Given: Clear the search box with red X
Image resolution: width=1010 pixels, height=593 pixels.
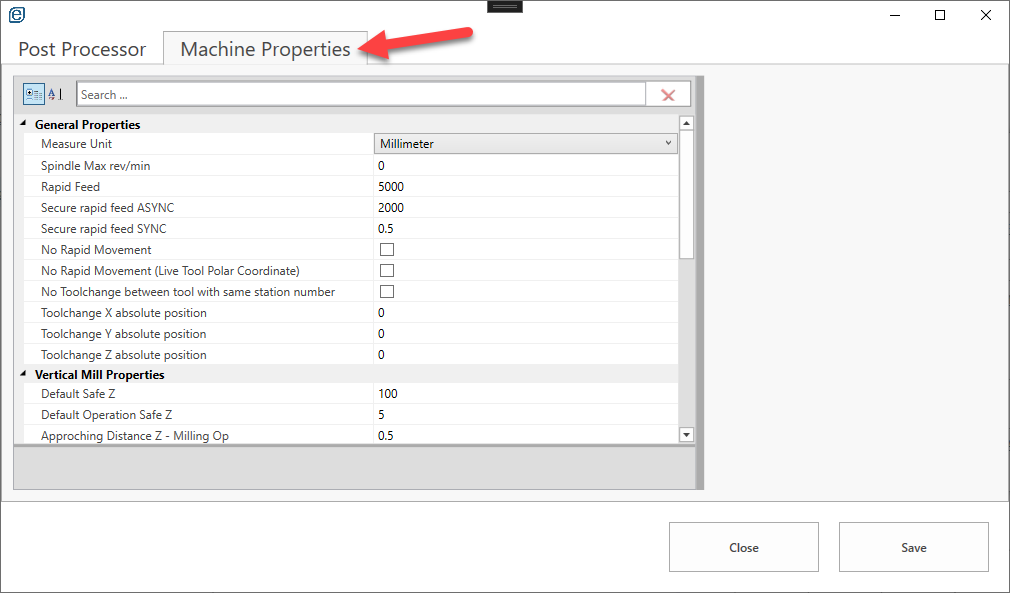Looking at the screenshot, I should (668, 95).
